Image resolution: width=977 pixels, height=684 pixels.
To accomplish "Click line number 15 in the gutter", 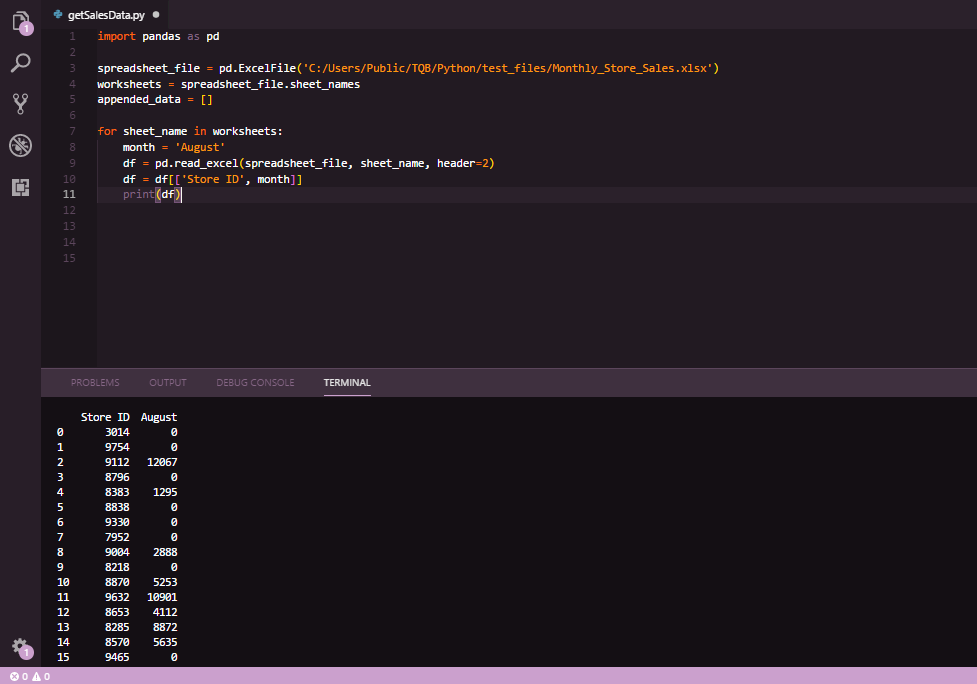I will click(69, 258).
